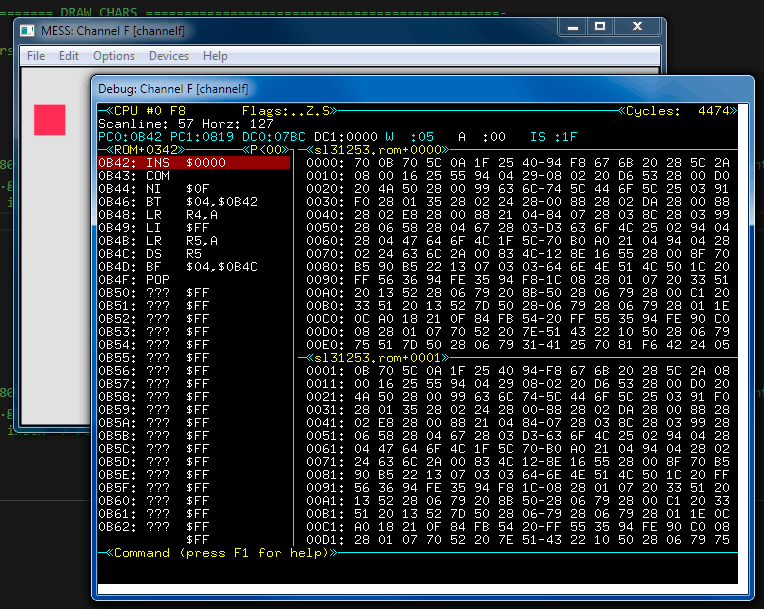Screen dimensions: 764x609
Task: Select disassembly line 0B48: LR R4,A
Action: (x=194, y=215)
